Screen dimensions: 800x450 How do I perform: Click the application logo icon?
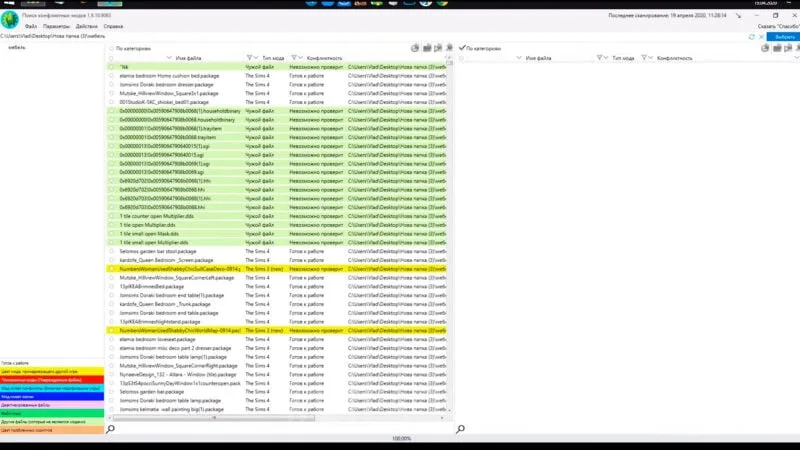point(10,20)
